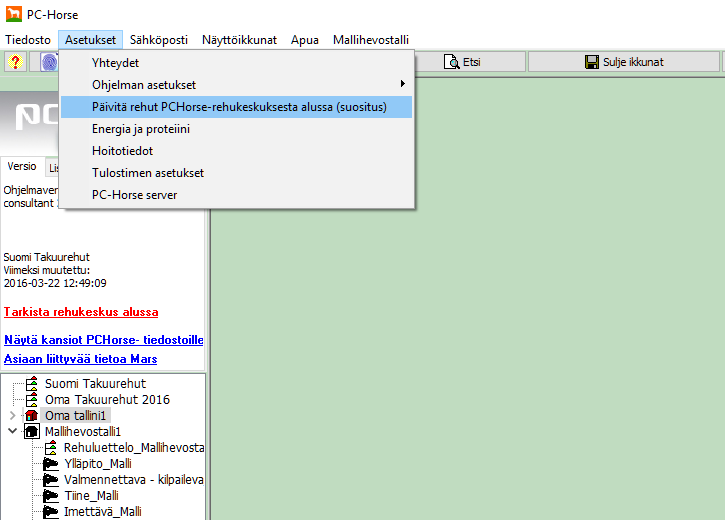
Task: Click the horse icon next to Tiine_Malli
Action: [x=50, y=496]
